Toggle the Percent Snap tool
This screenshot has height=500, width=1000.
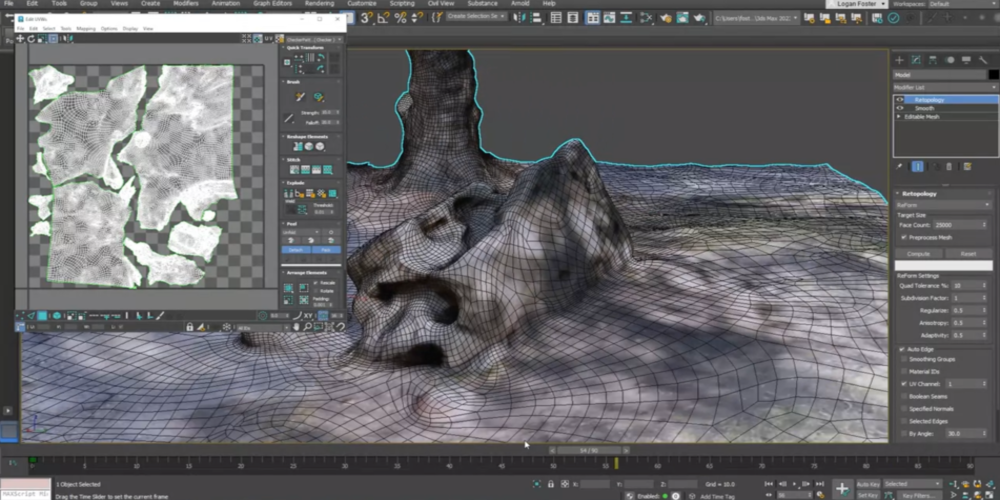click(401, 18)
